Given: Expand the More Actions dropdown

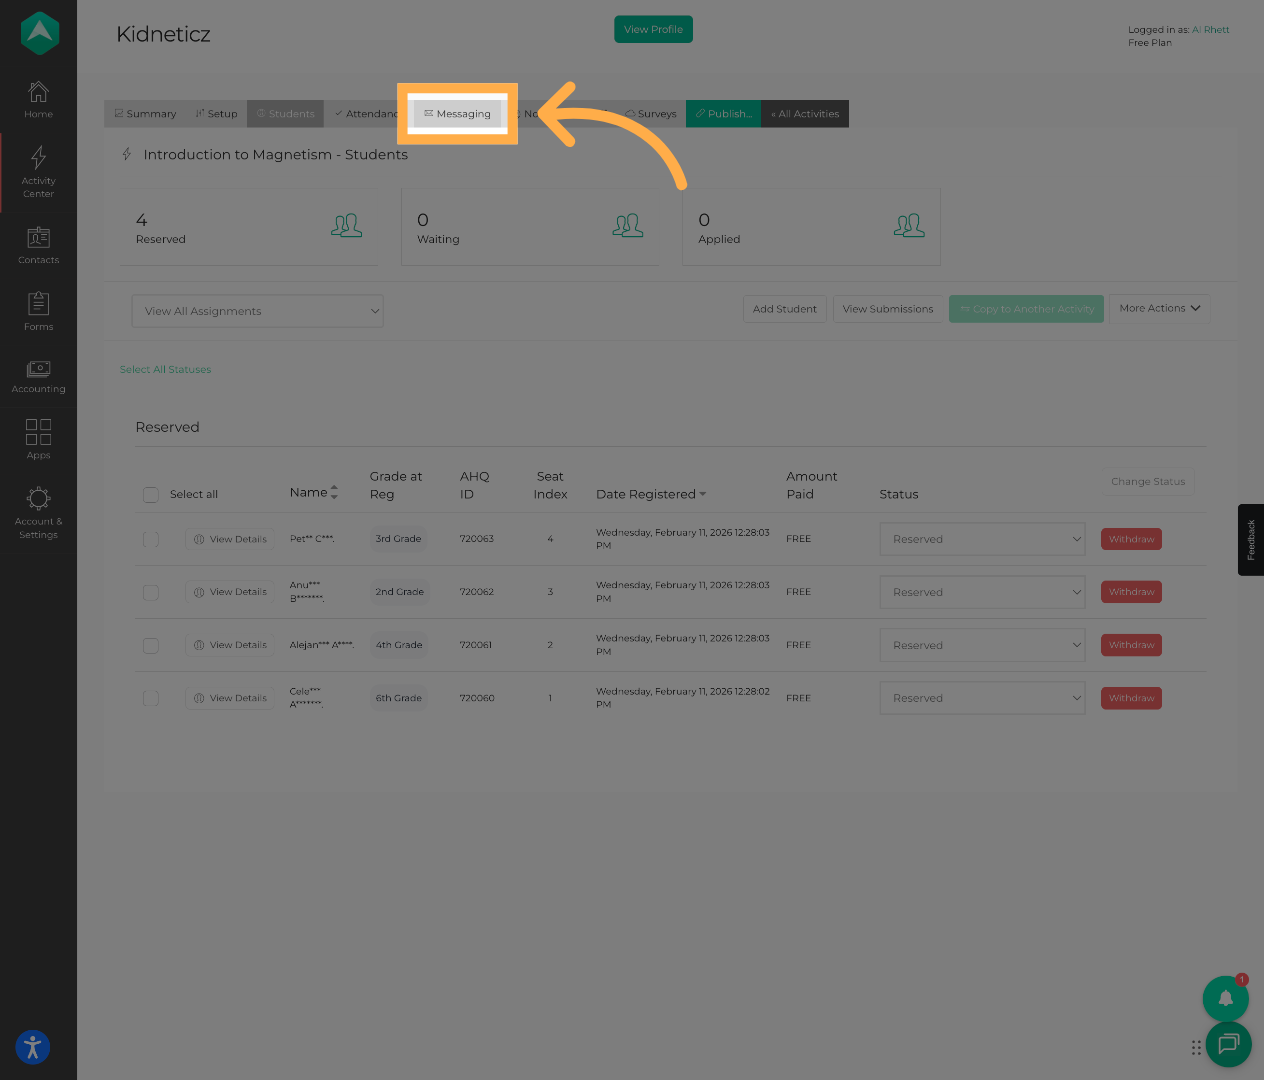Looking at the screenshot, I should (1159, 309).
